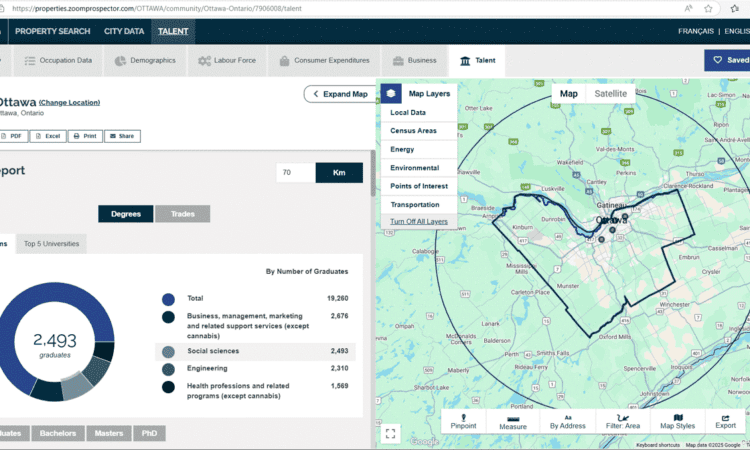The width and height of the screenshot is (750, 450).
Task: Click Turn Off All Layers link
Action: click(419, 221)
